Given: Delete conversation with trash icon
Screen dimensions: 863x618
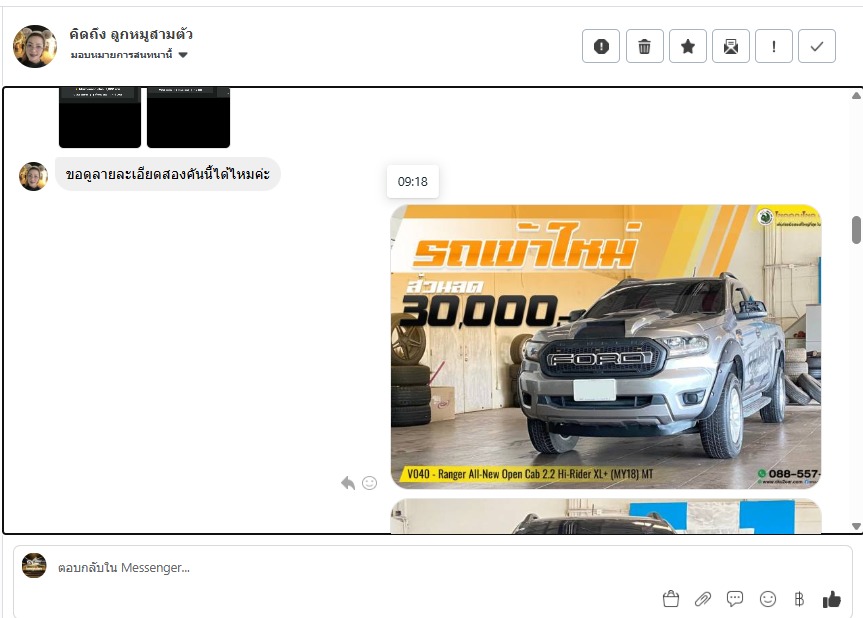Looking at the screenshot, I should pos(645,46).
